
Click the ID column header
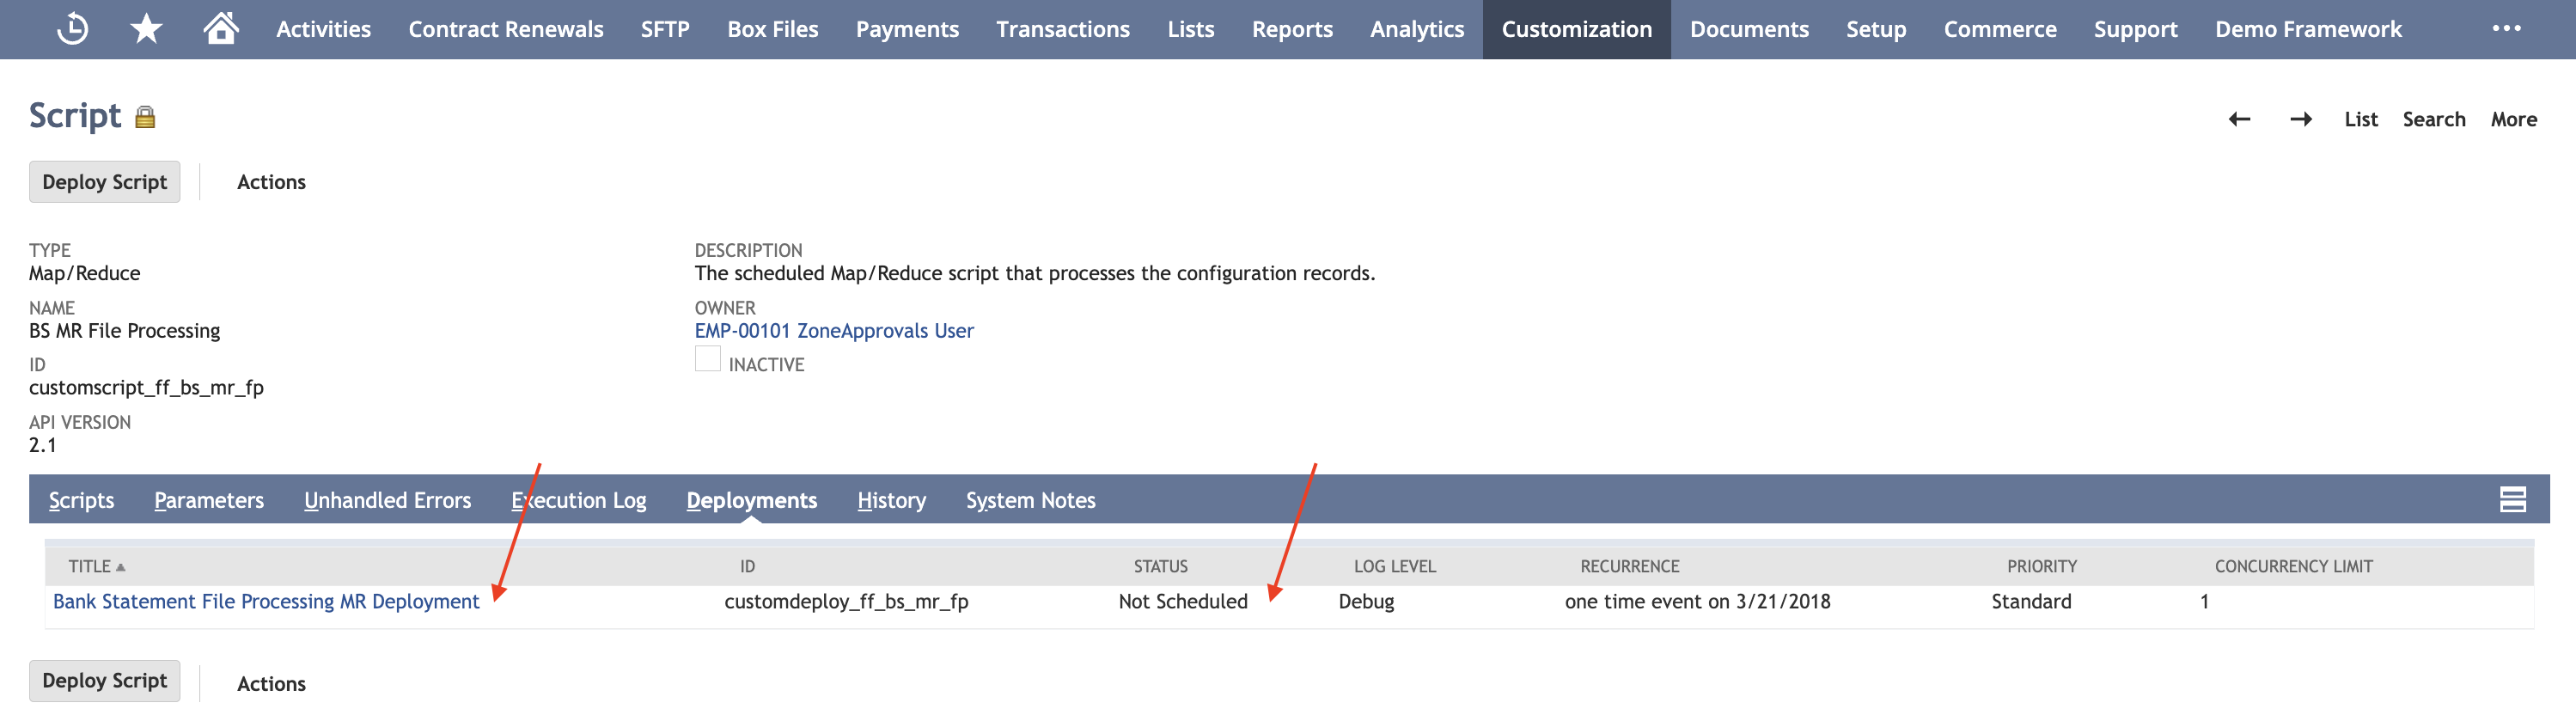click(x=747, y=567)
